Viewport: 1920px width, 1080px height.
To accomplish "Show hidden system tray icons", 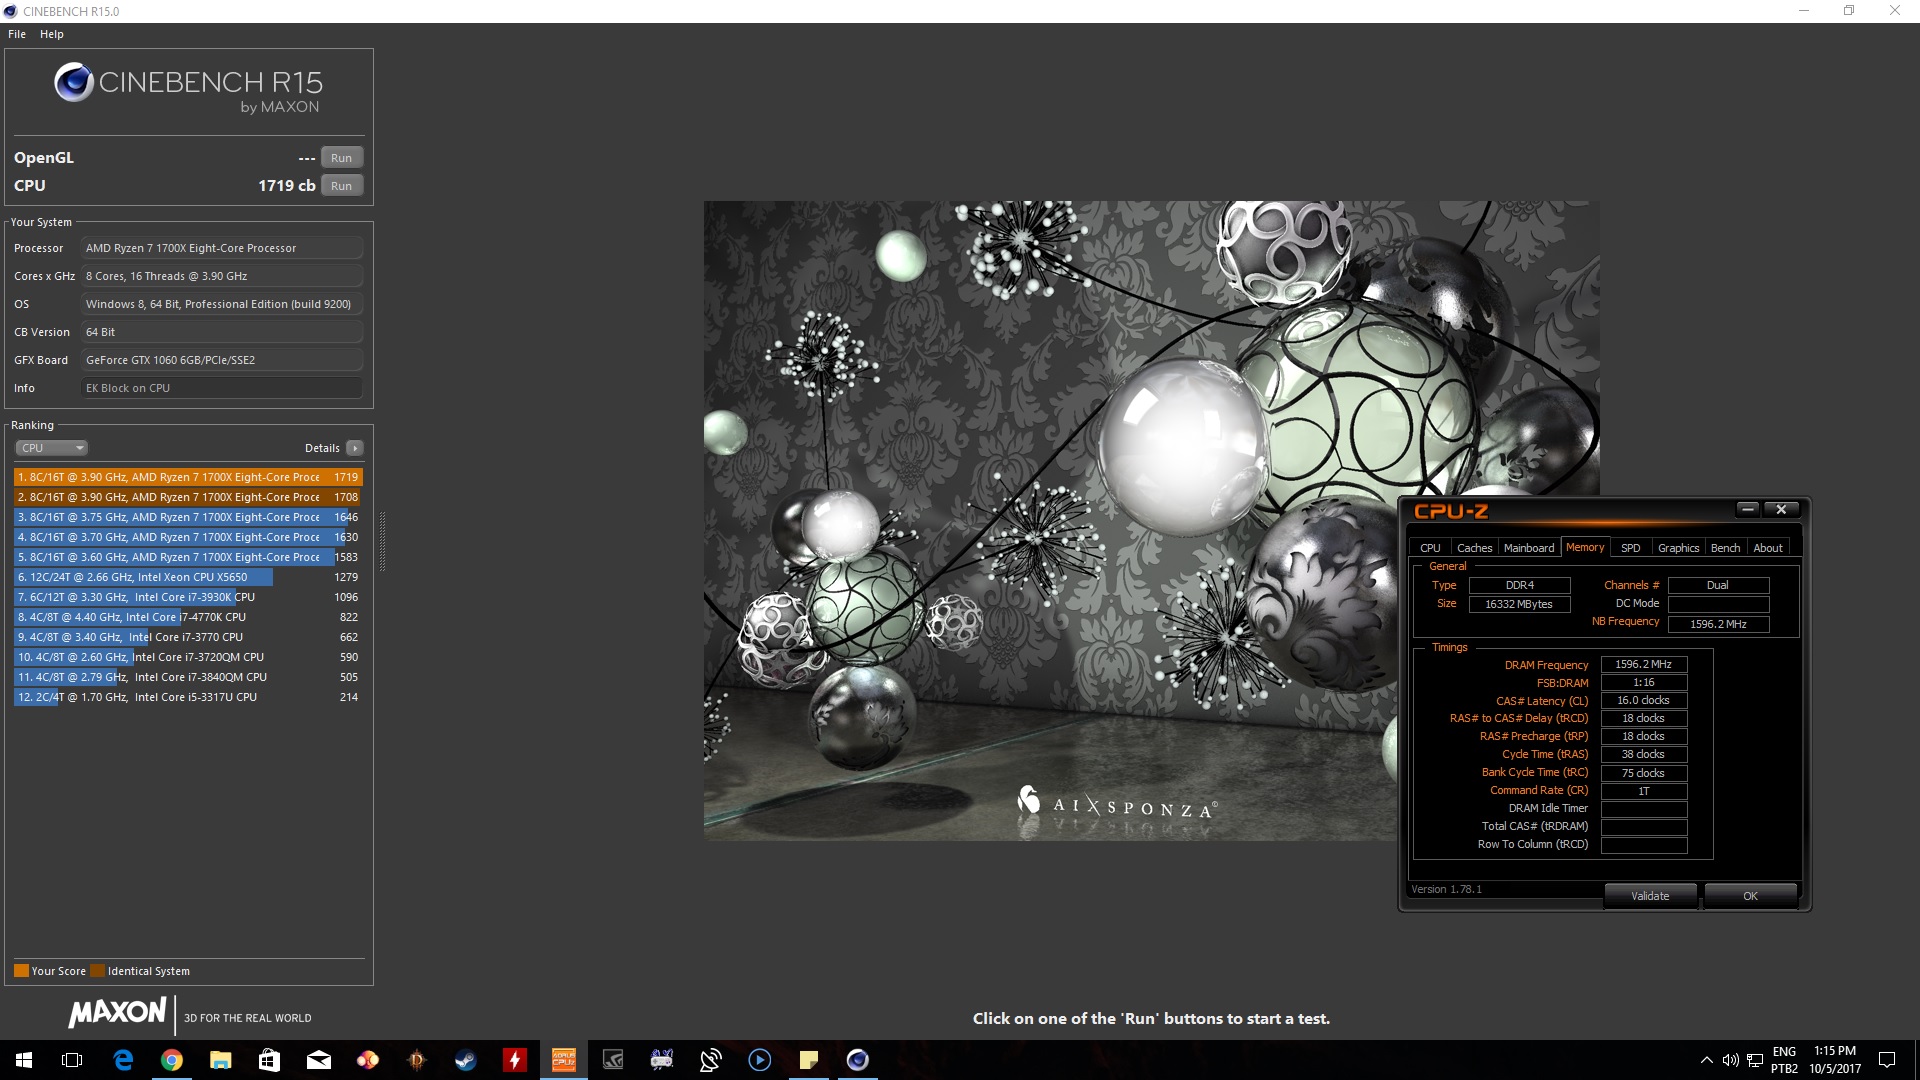I will coord(1706,1060).
